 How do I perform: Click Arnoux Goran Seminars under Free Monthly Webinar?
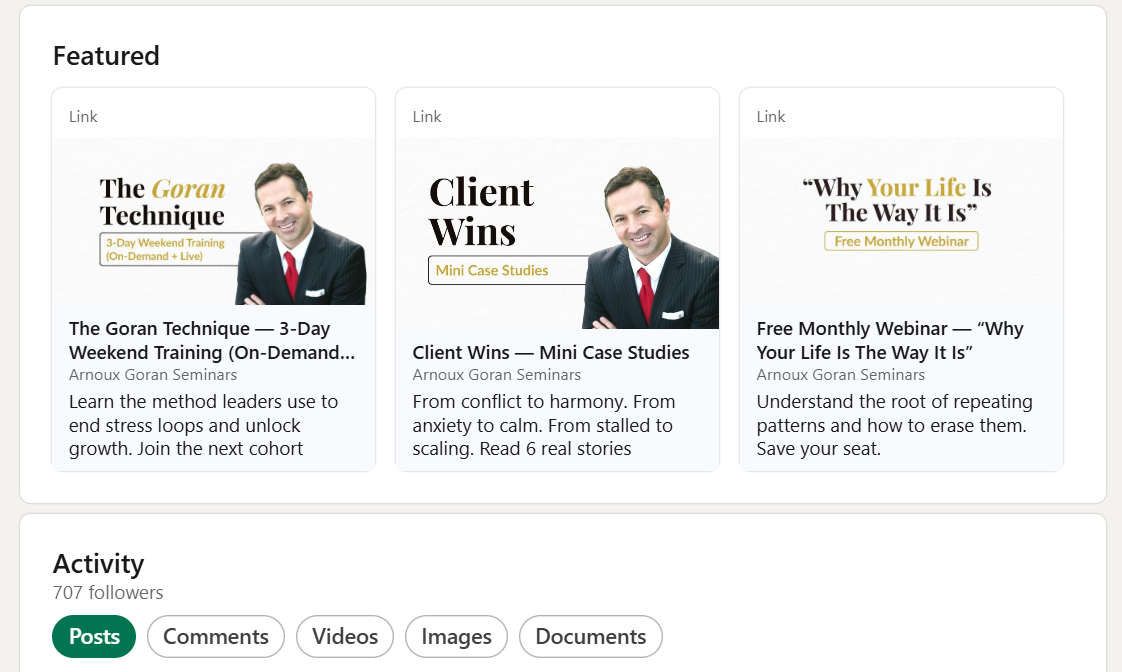pyautogui.click(x=841, y=375)
